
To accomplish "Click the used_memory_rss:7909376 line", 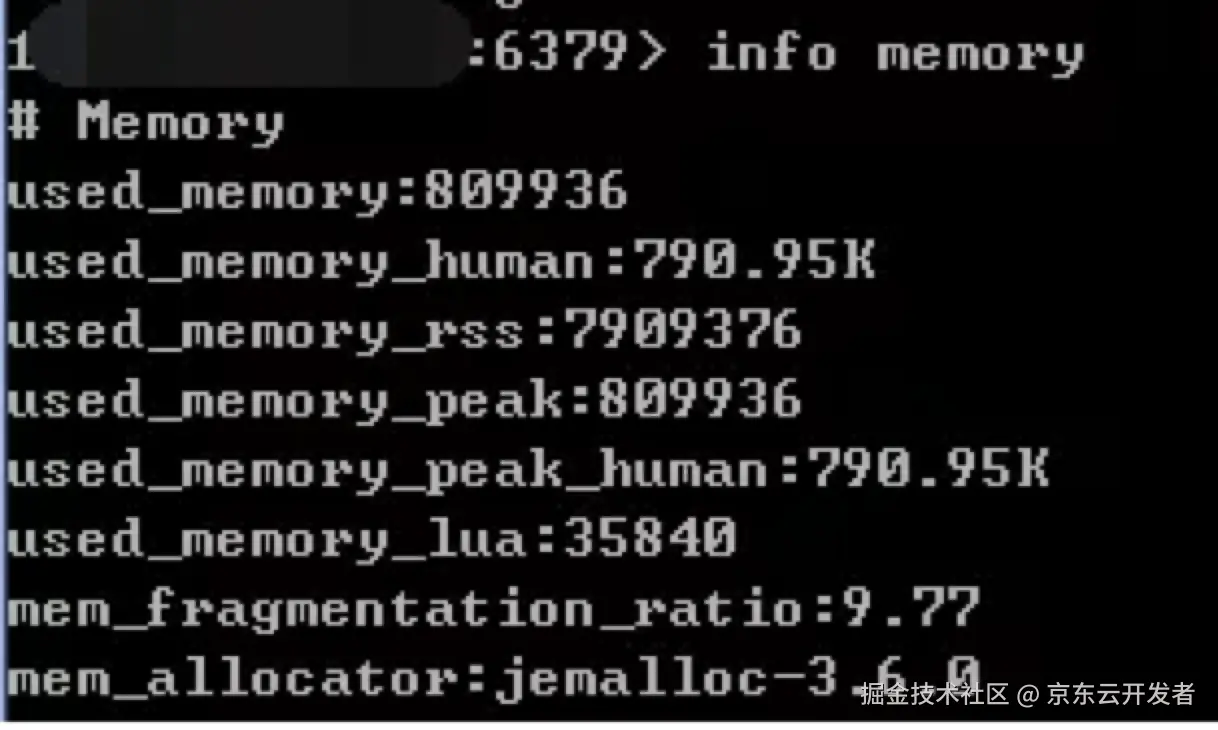I will 405,331.
